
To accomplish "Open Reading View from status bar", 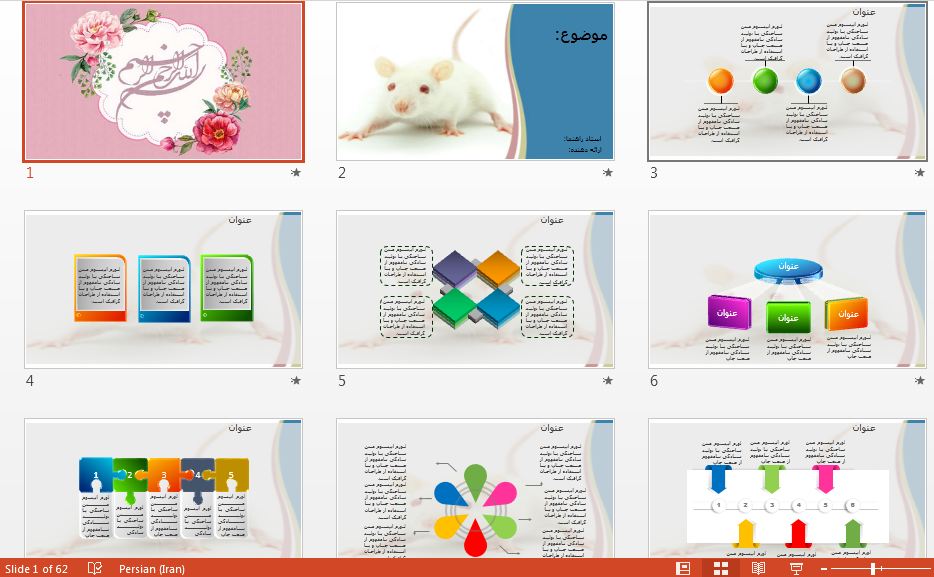I will pyautogui.click(x=758, y=568).
